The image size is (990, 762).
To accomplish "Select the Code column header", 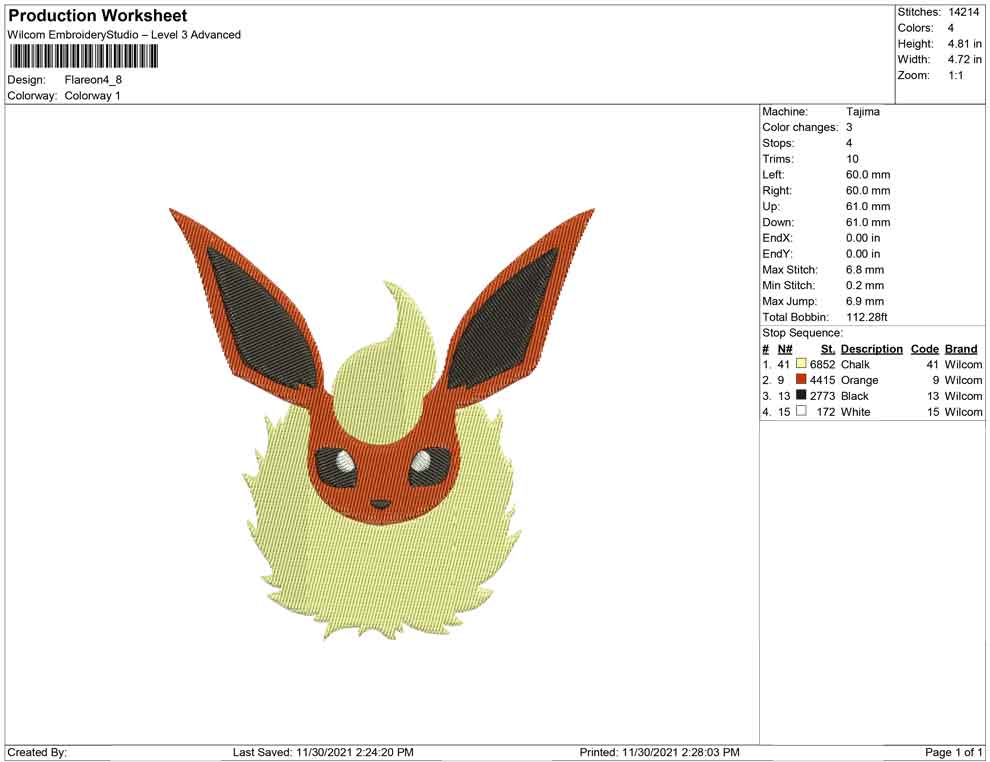I will pos(925,349).
